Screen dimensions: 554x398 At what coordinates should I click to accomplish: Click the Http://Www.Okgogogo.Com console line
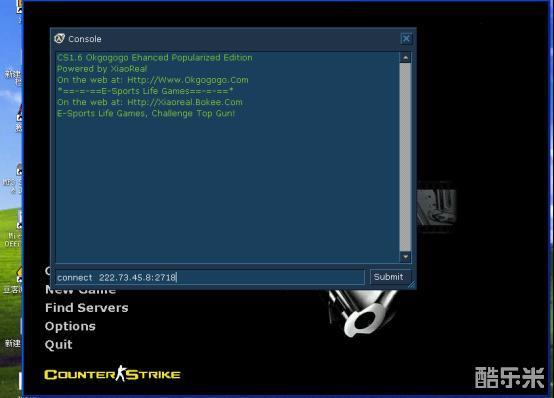coord(153,80)
